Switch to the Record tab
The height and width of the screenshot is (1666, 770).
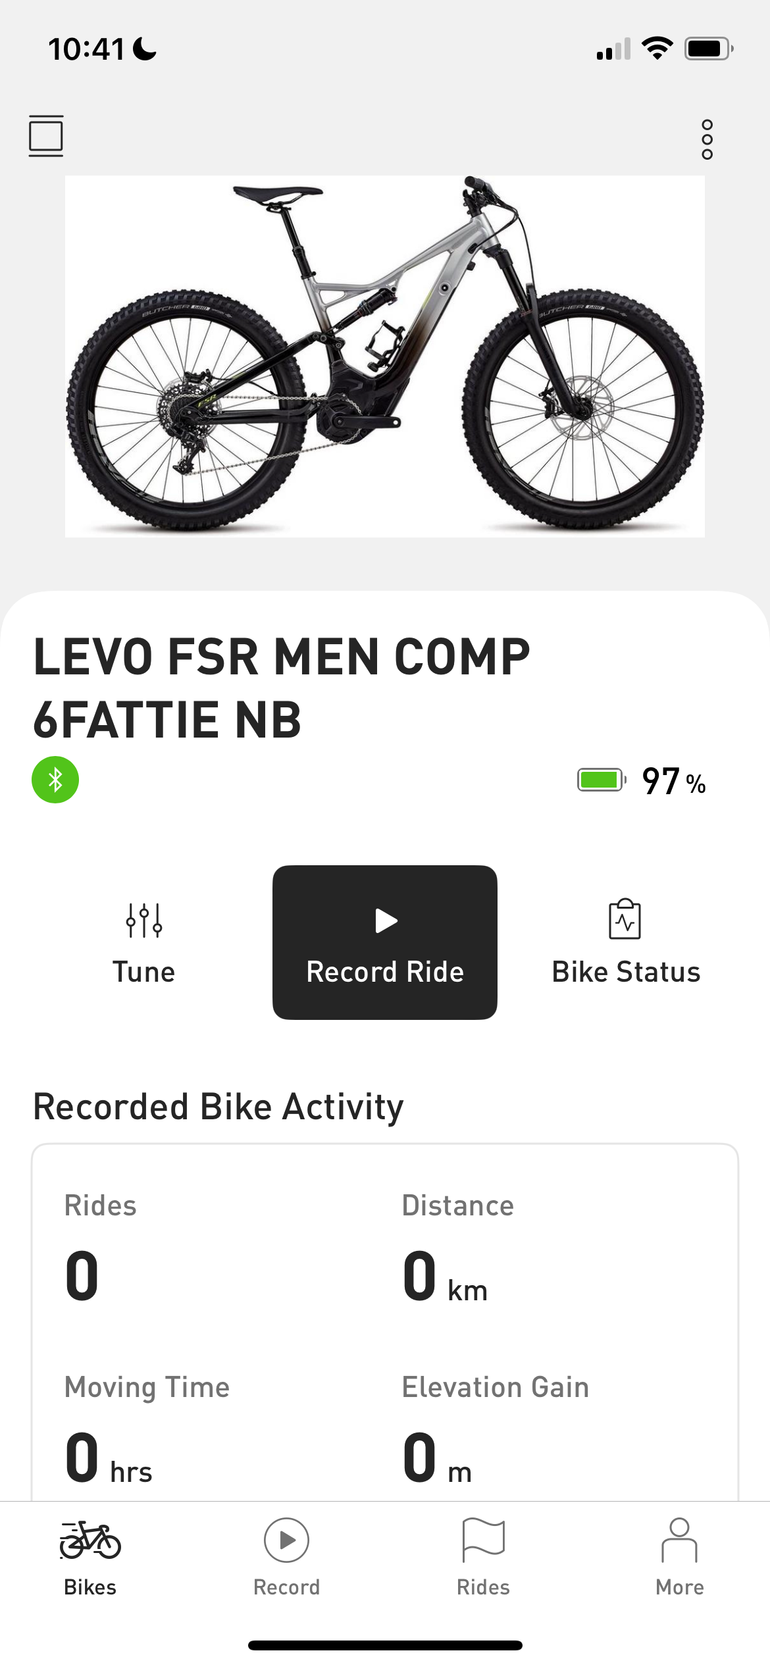(x=286, y=1557)
